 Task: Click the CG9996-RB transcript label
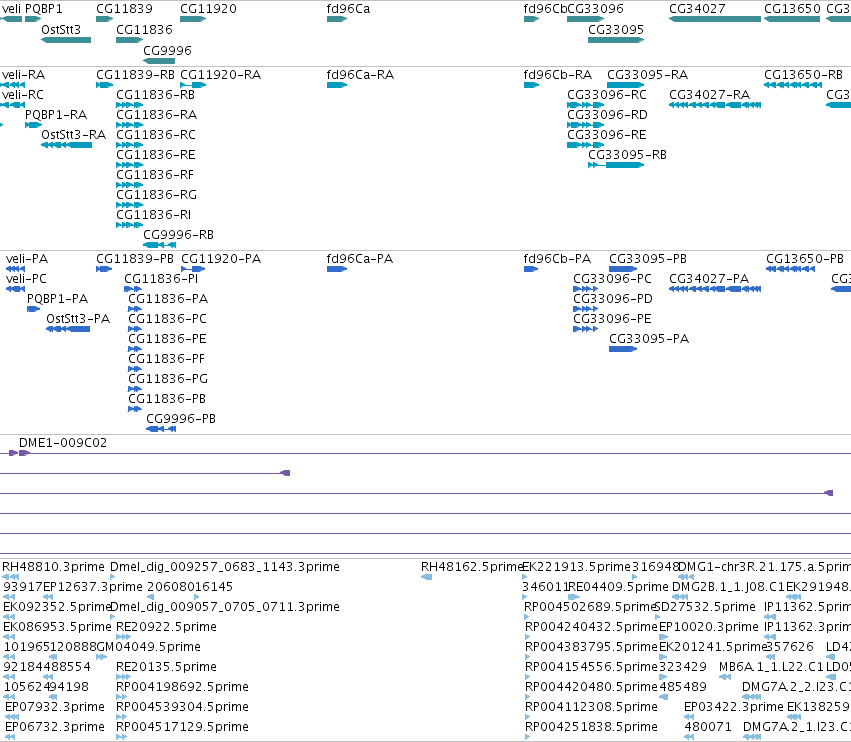179,236
